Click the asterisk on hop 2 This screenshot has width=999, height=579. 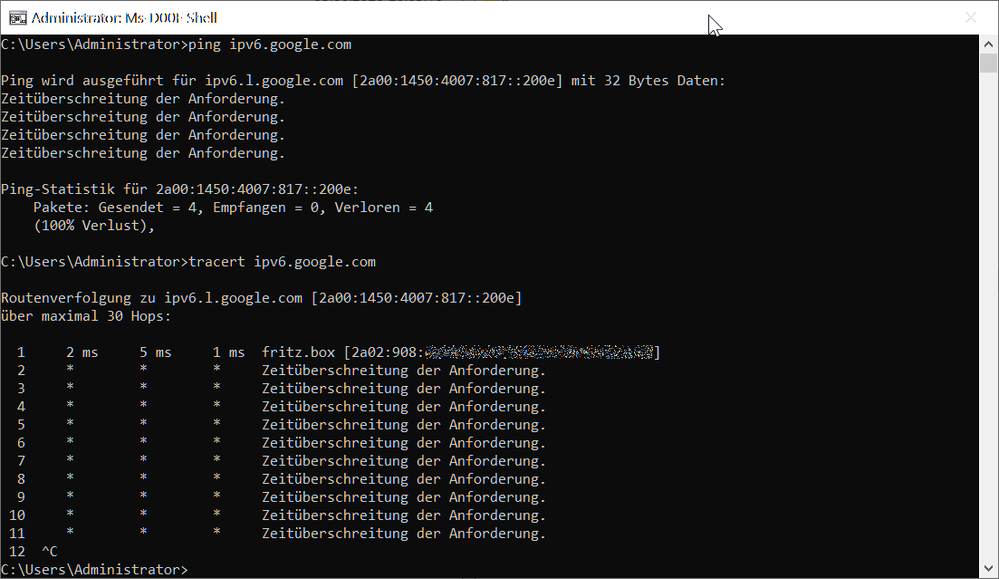69,369
